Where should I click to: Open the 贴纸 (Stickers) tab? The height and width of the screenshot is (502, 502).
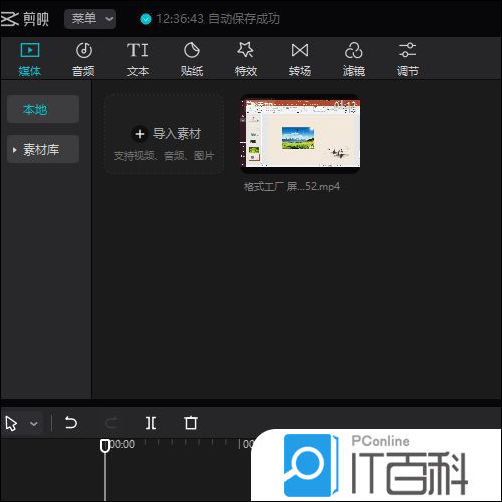(x=192, y=59)
